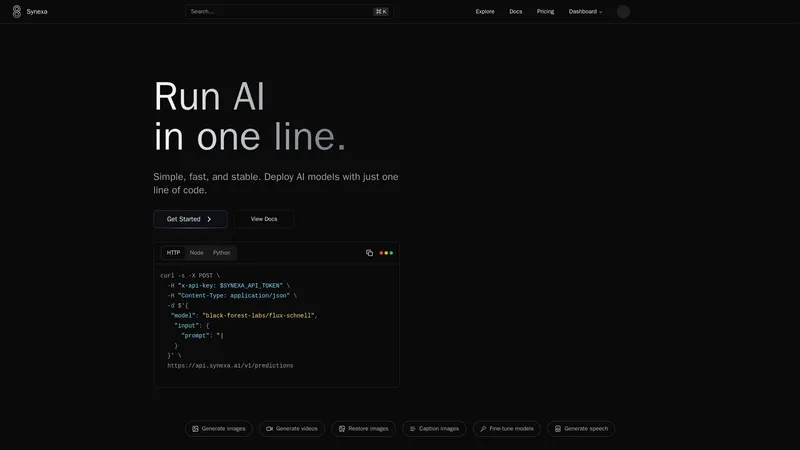
Task: Switch to the Python code tab
Action: pyautogui.click(x=221, y=253)
